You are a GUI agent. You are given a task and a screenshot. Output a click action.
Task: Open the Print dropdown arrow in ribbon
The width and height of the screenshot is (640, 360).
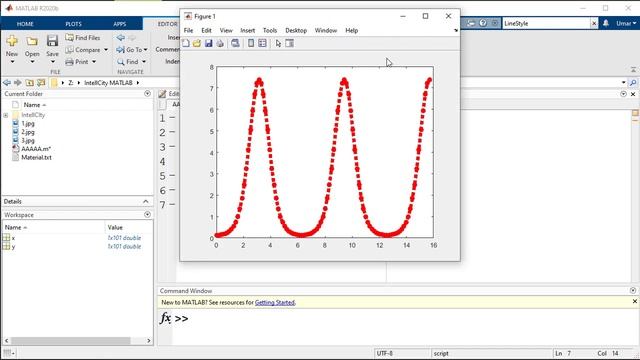(94, 62)
